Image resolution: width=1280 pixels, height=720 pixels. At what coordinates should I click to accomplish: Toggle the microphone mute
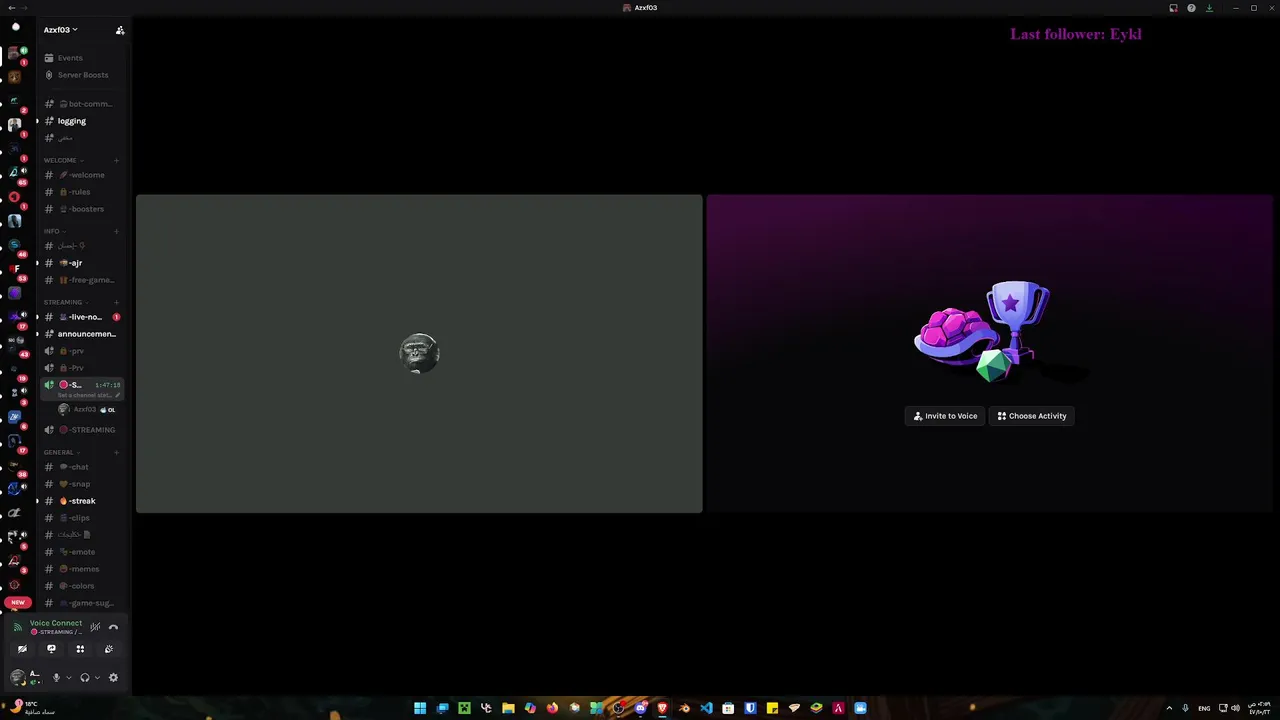click(x=56, y=678)
